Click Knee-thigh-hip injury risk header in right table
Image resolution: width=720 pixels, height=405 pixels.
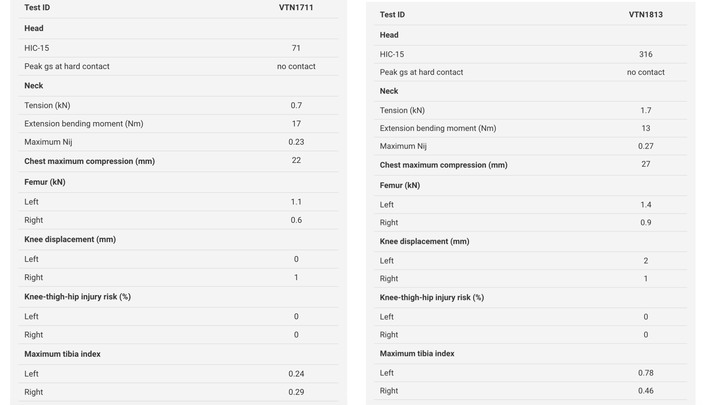pyautogui.click(x=432, y=298)
